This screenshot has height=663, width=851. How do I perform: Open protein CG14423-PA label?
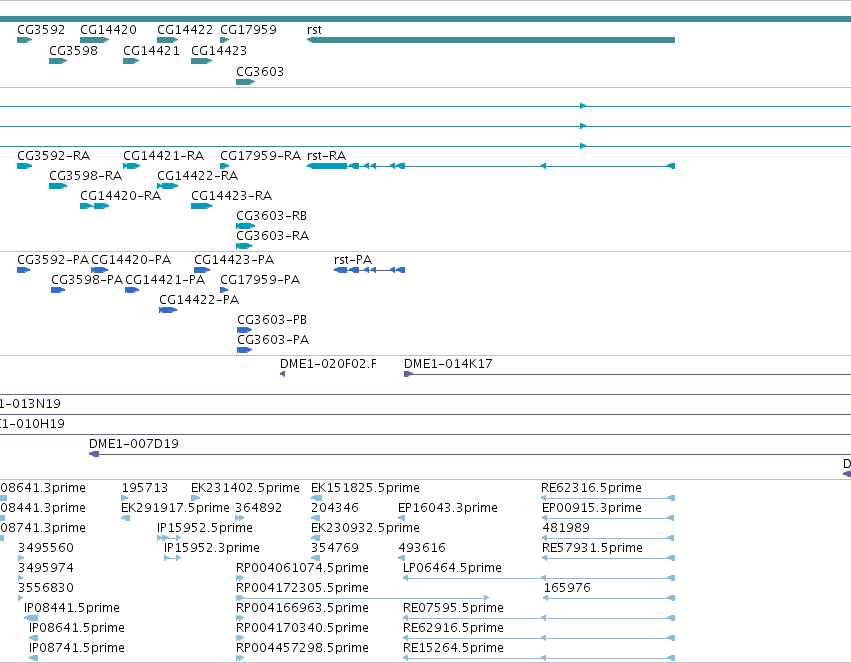[234, 260]
